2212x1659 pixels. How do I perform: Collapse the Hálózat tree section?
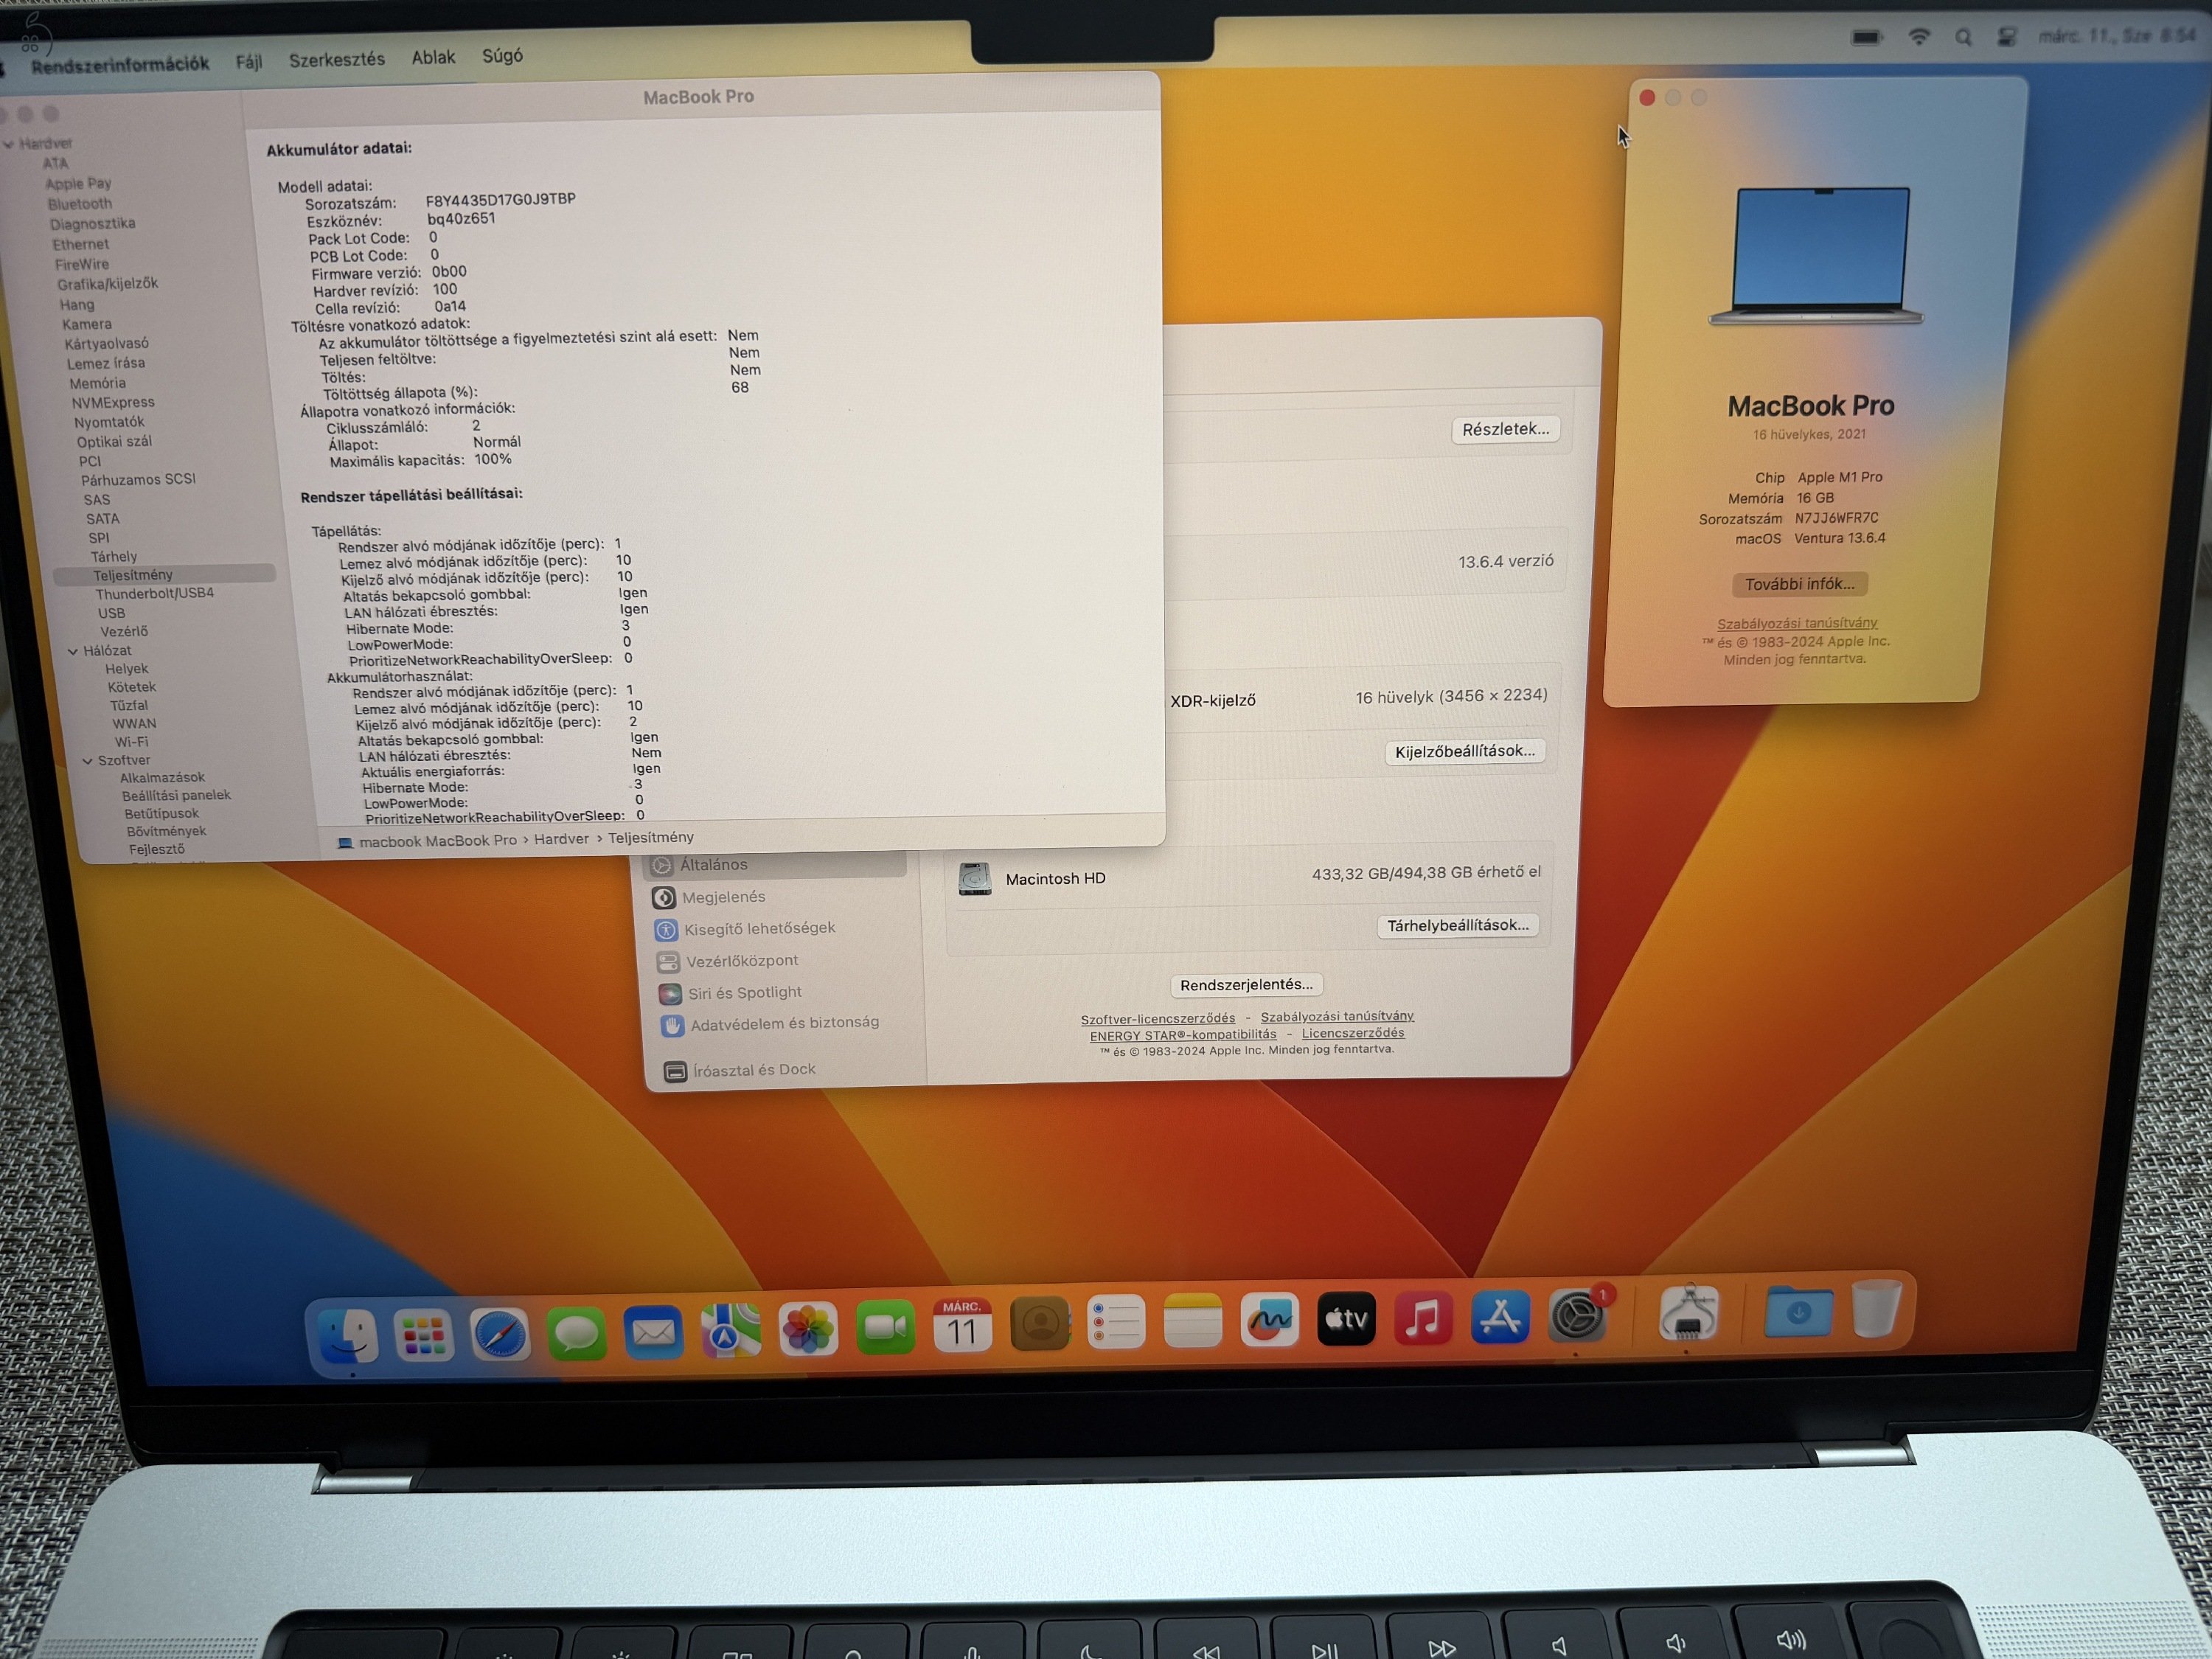(x=72, y=651)
